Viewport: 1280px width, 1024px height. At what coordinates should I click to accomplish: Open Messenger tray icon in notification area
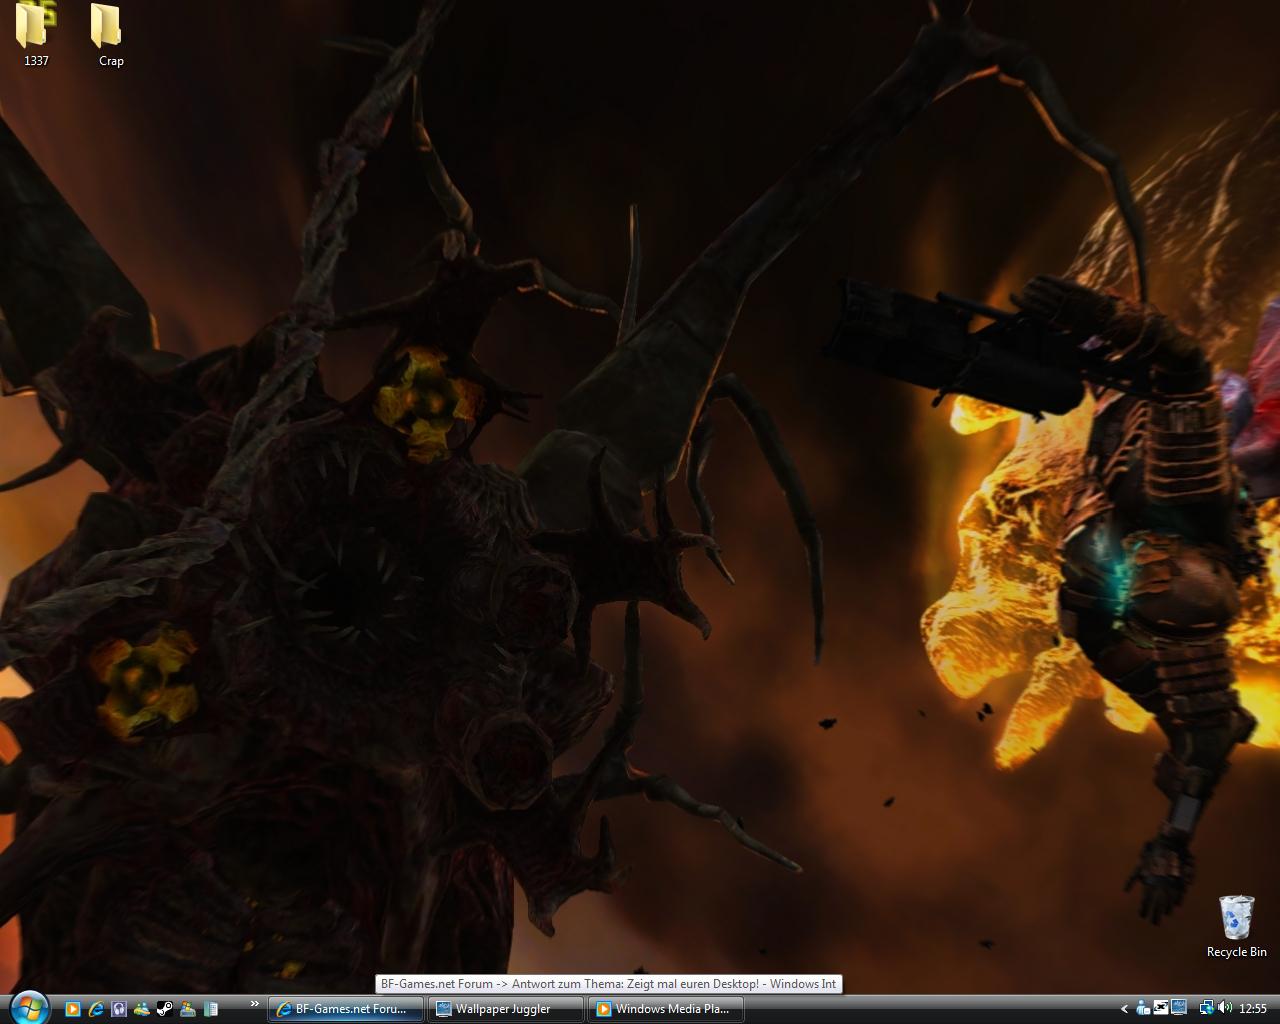point(1143,1008)
